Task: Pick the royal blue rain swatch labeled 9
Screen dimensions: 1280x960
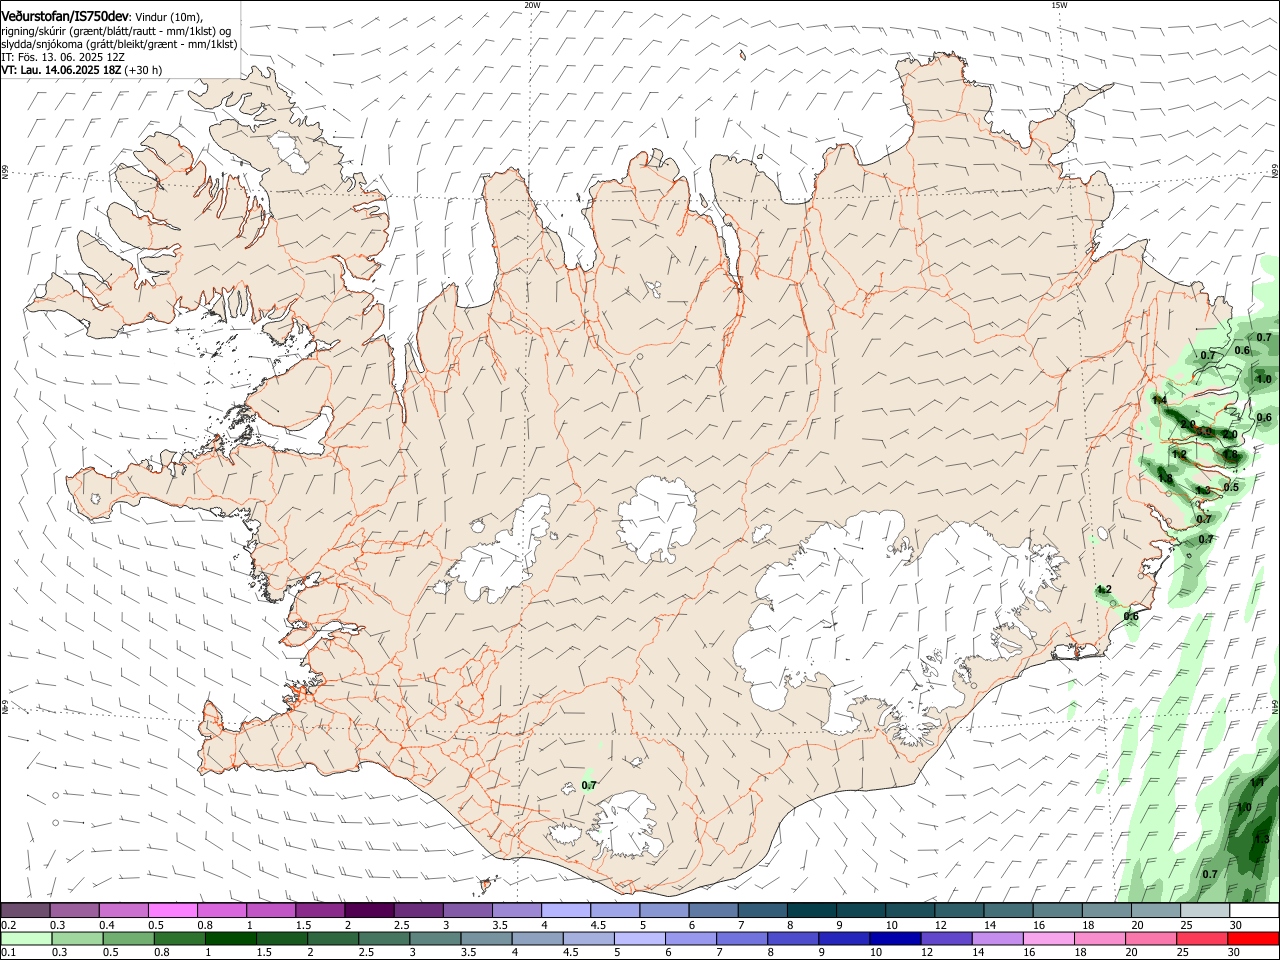Action: 843,938
